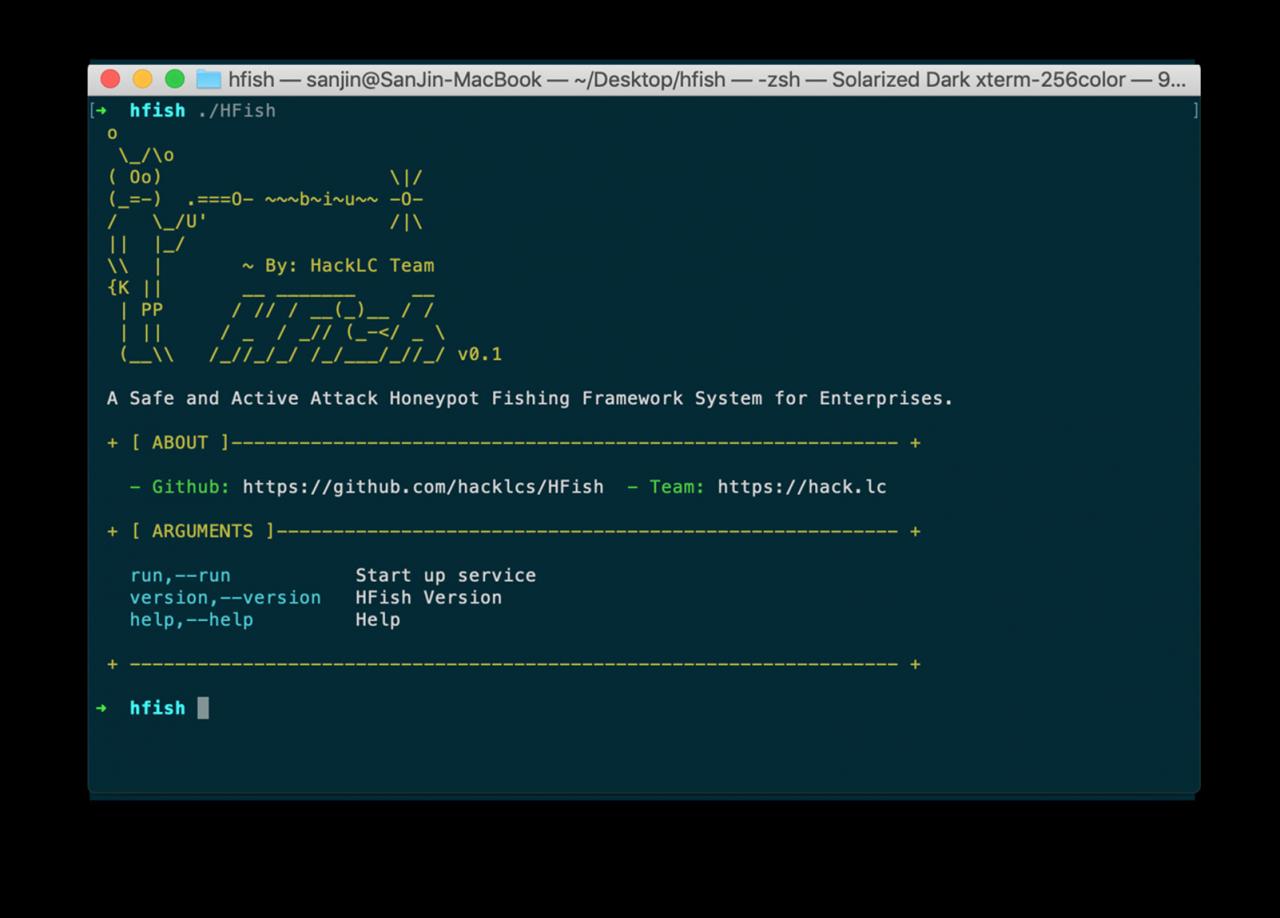
Task: Click the blue folder icon in title bar
Action: (x=208, y=80)
